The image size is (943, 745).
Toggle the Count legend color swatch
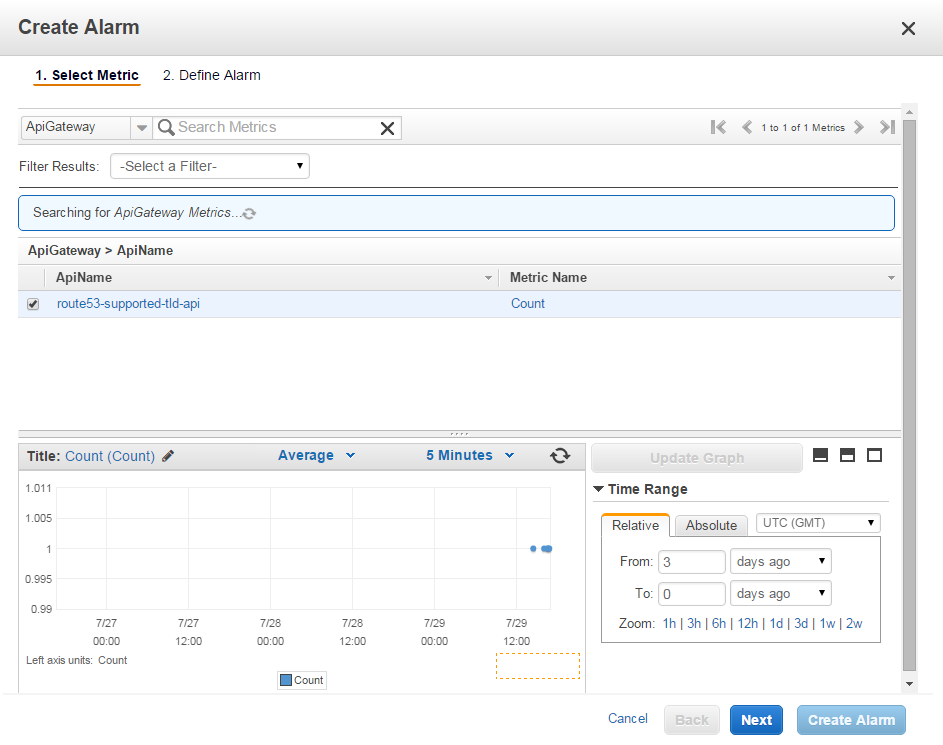(x=286, y=680)
